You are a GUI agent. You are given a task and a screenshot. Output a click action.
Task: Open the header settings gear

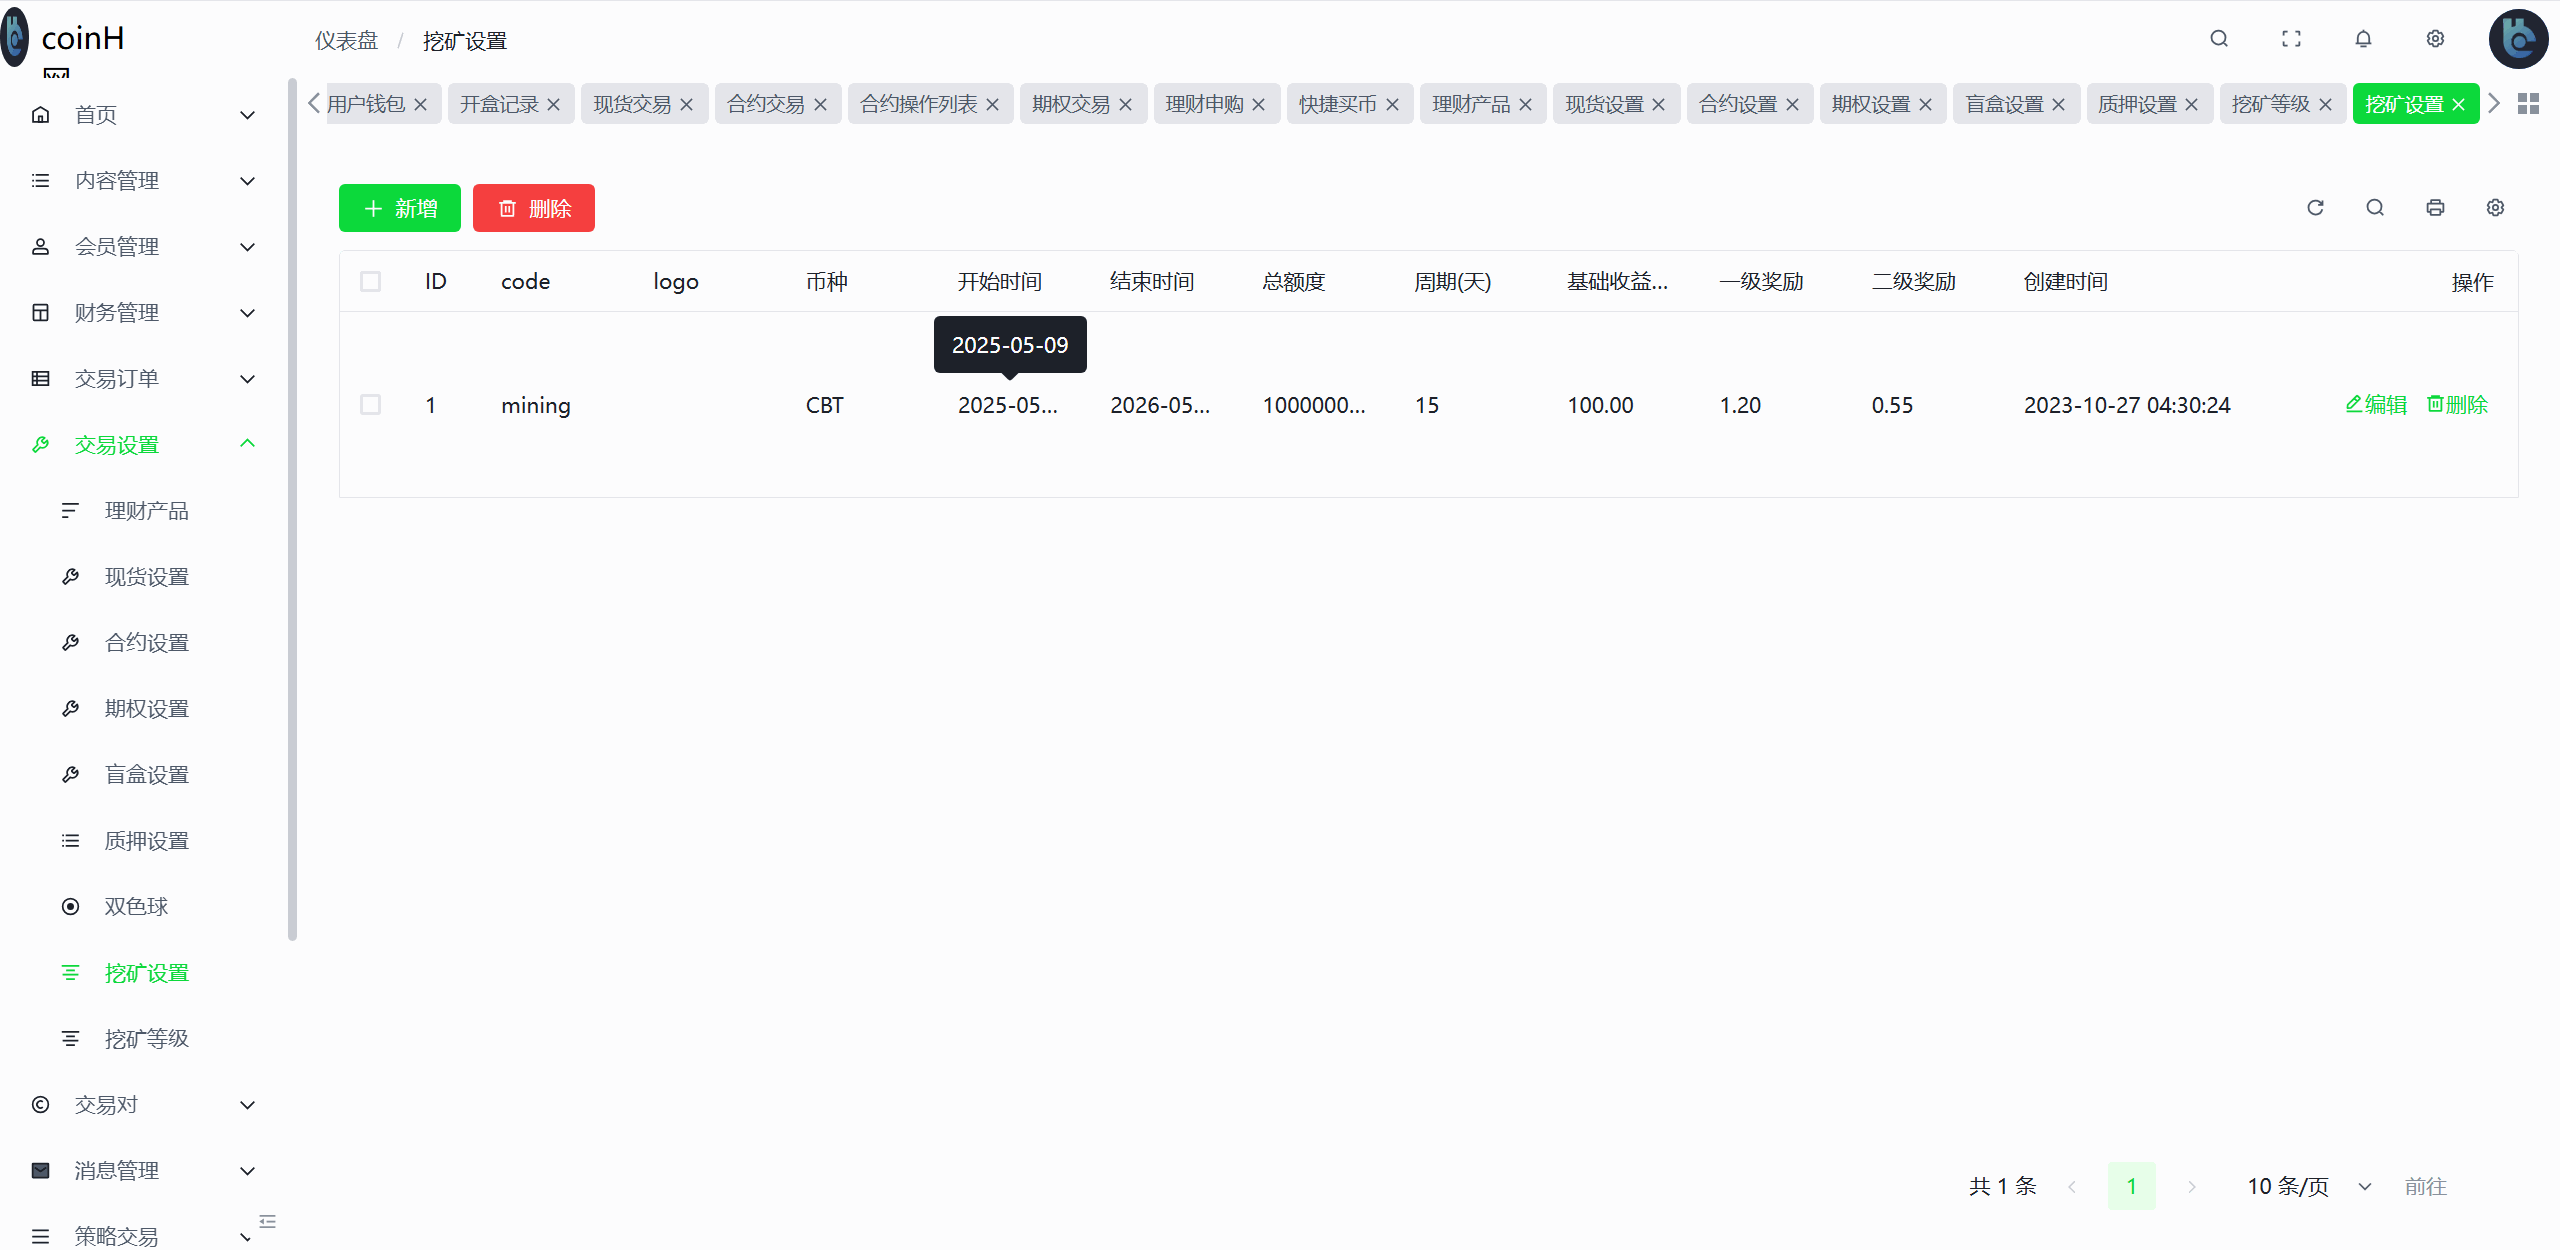(2435, 39)
